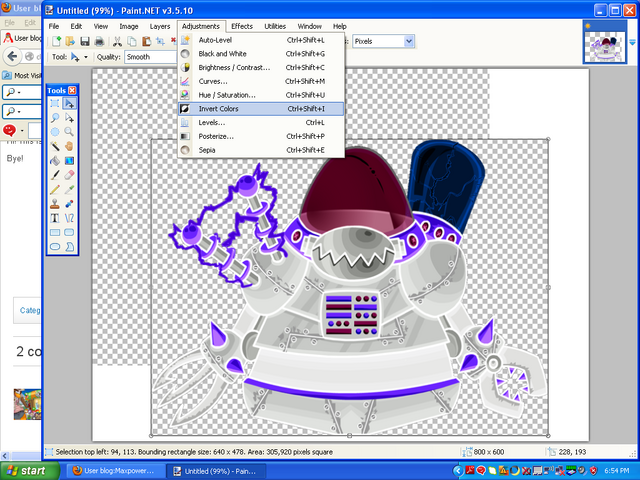Select the Rectangle Select tool
640x480 pixels.
[55, 104]
